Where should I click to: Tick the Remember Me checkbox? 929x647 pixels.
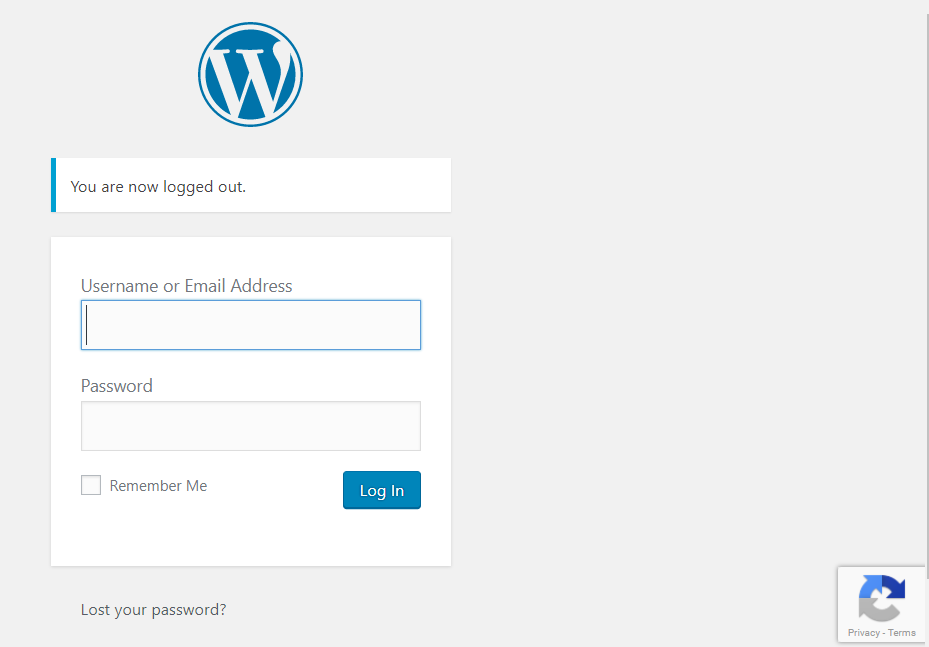pyautogui.click(x=91, y=486)
